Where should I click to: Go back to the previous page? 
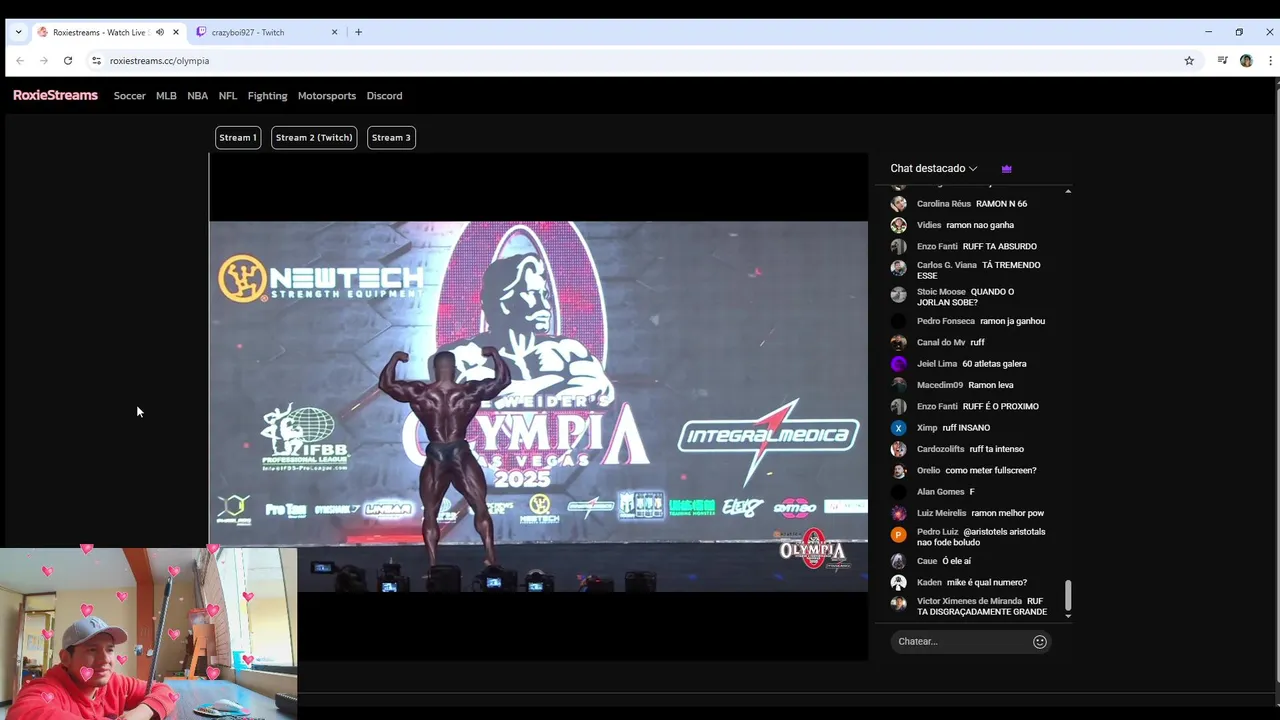click(x=20, y=61)
